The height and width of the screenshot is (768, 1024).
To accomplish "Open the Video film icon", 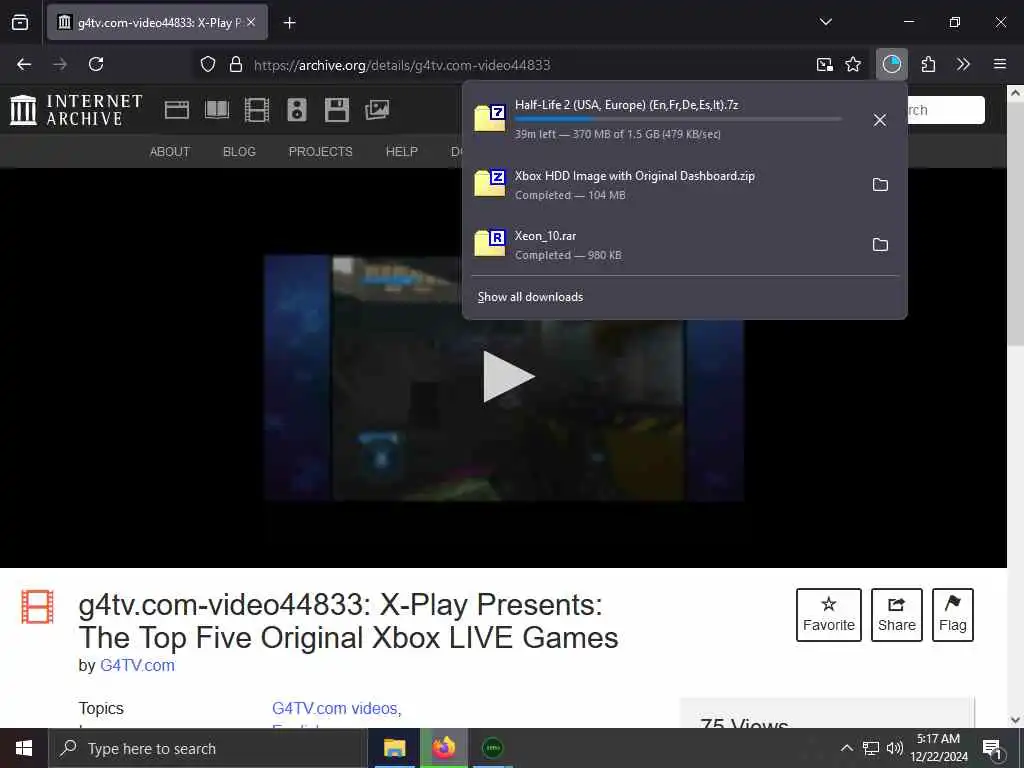I will tap(257, 110).
